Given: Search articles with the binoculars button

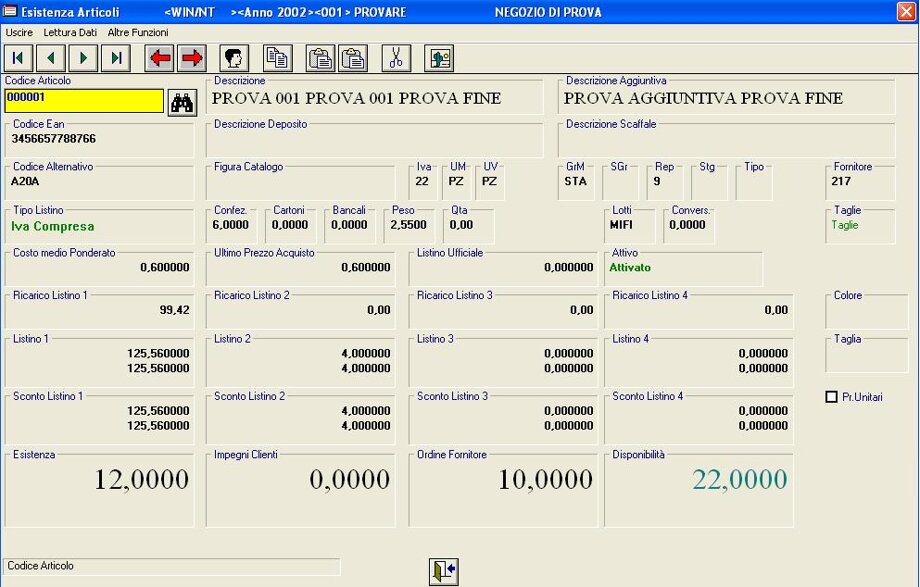Looking at the screenshot, I should coord(182,102).
